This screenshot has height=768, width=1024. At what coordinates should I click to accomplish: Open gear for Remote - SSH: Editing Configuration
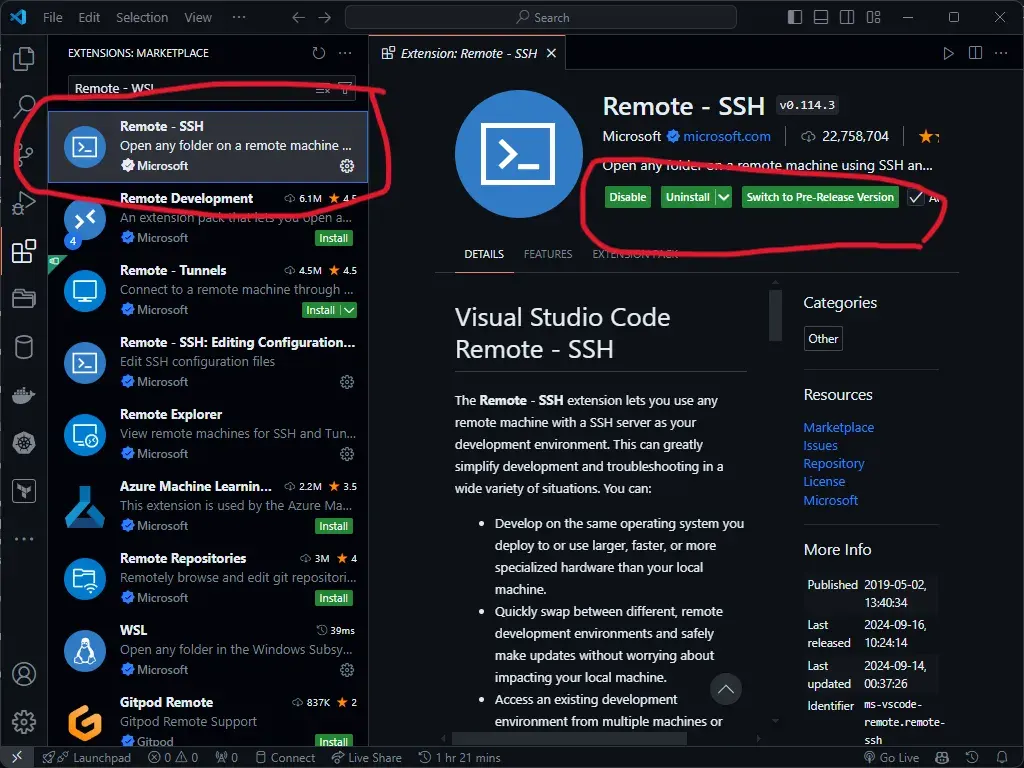(347, 382)
